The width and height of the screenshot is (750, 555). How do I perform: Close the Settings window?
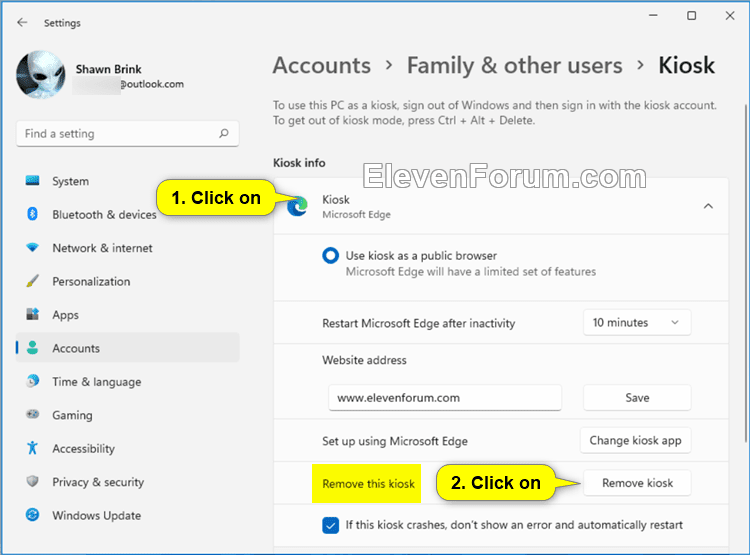(729, 16)
